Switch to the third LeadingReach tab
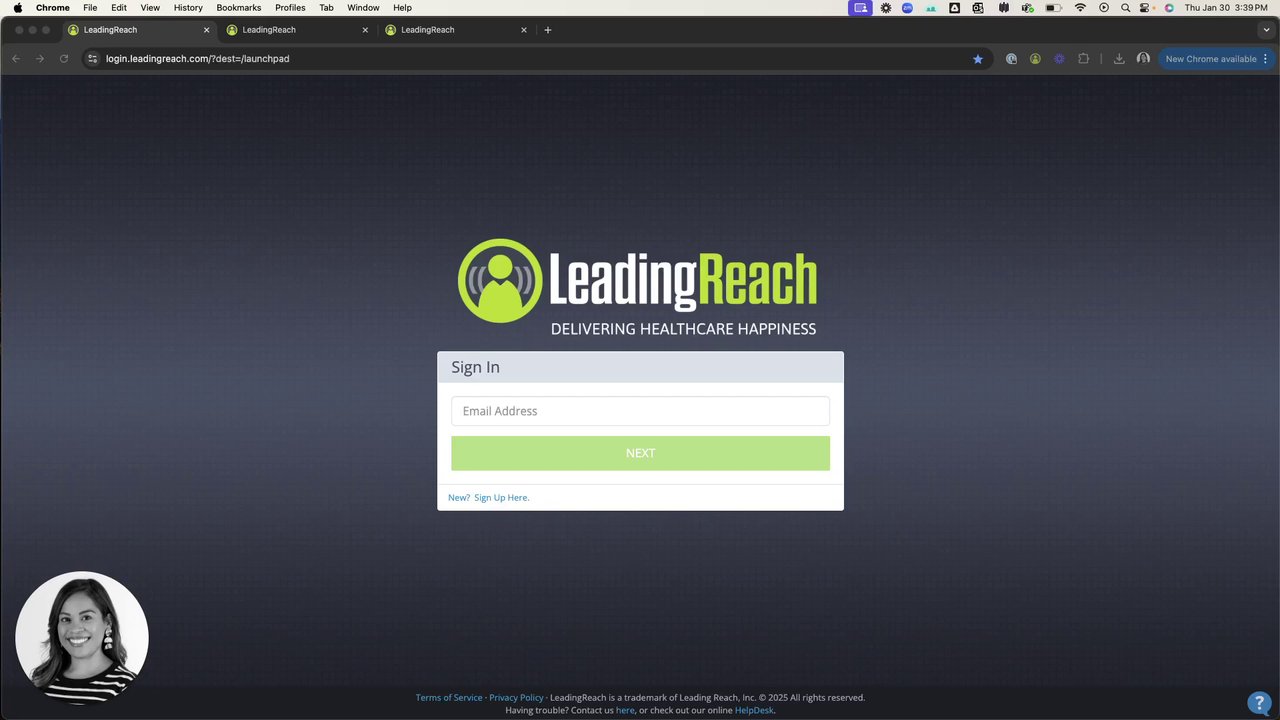This screenshot has height=720, width=1280. tap(457, 30)
